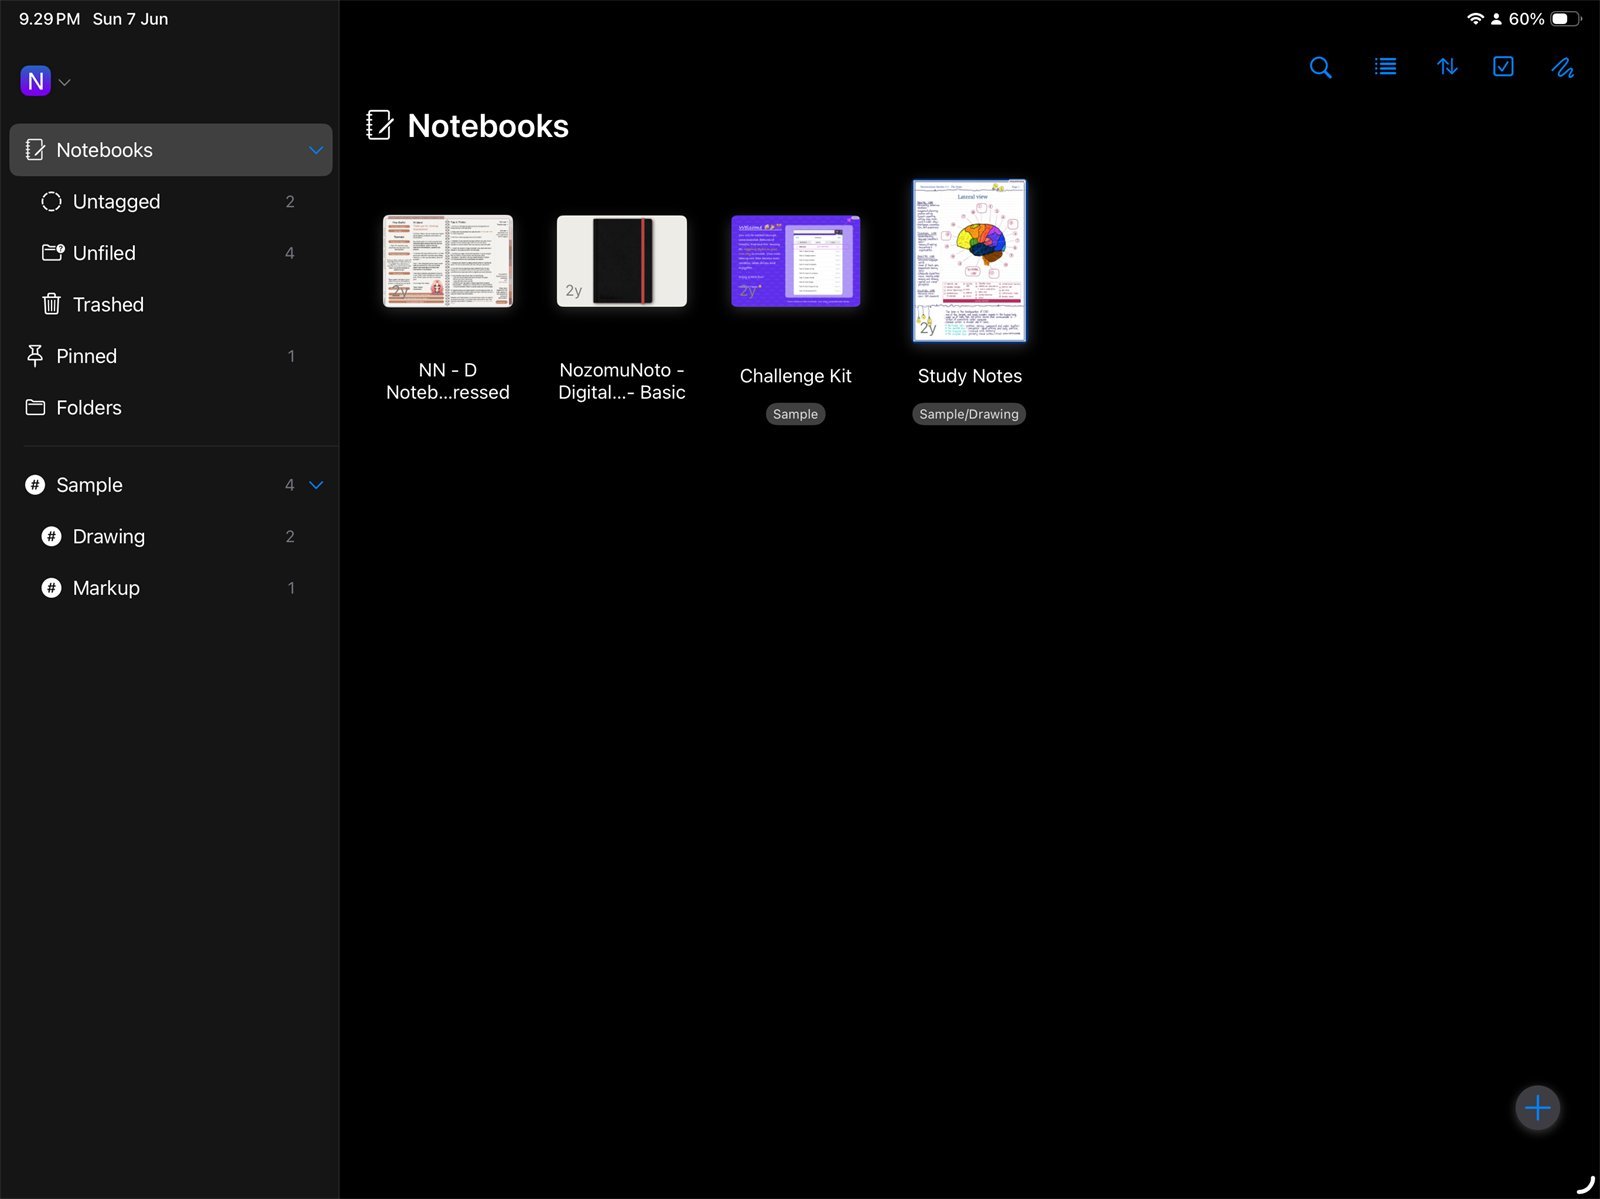Enable selection mode checkbox icon
Image resolution: width=1600 pixels, height=1199 pixels.
click(x=1503, y=67)
